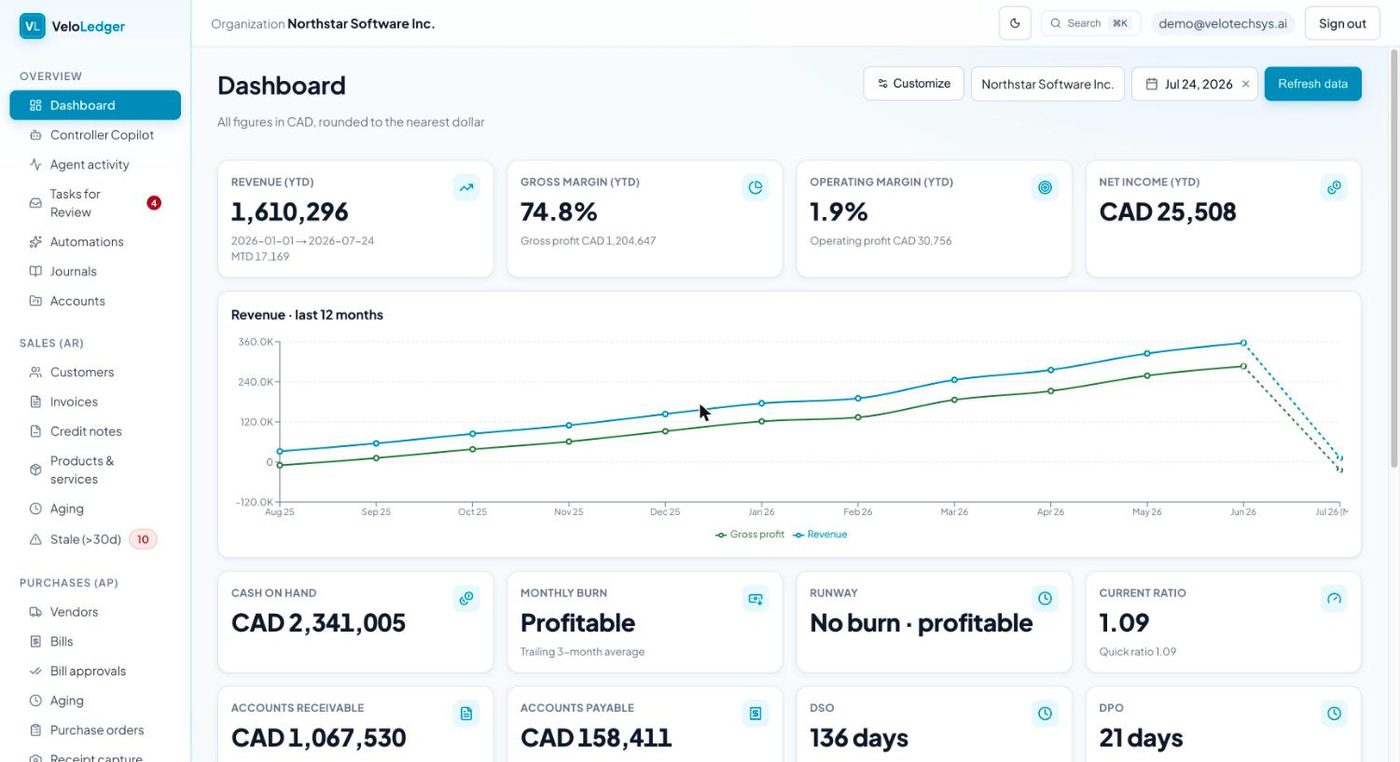Click the Jan 26 Gross profit data point

coord(761,421)
